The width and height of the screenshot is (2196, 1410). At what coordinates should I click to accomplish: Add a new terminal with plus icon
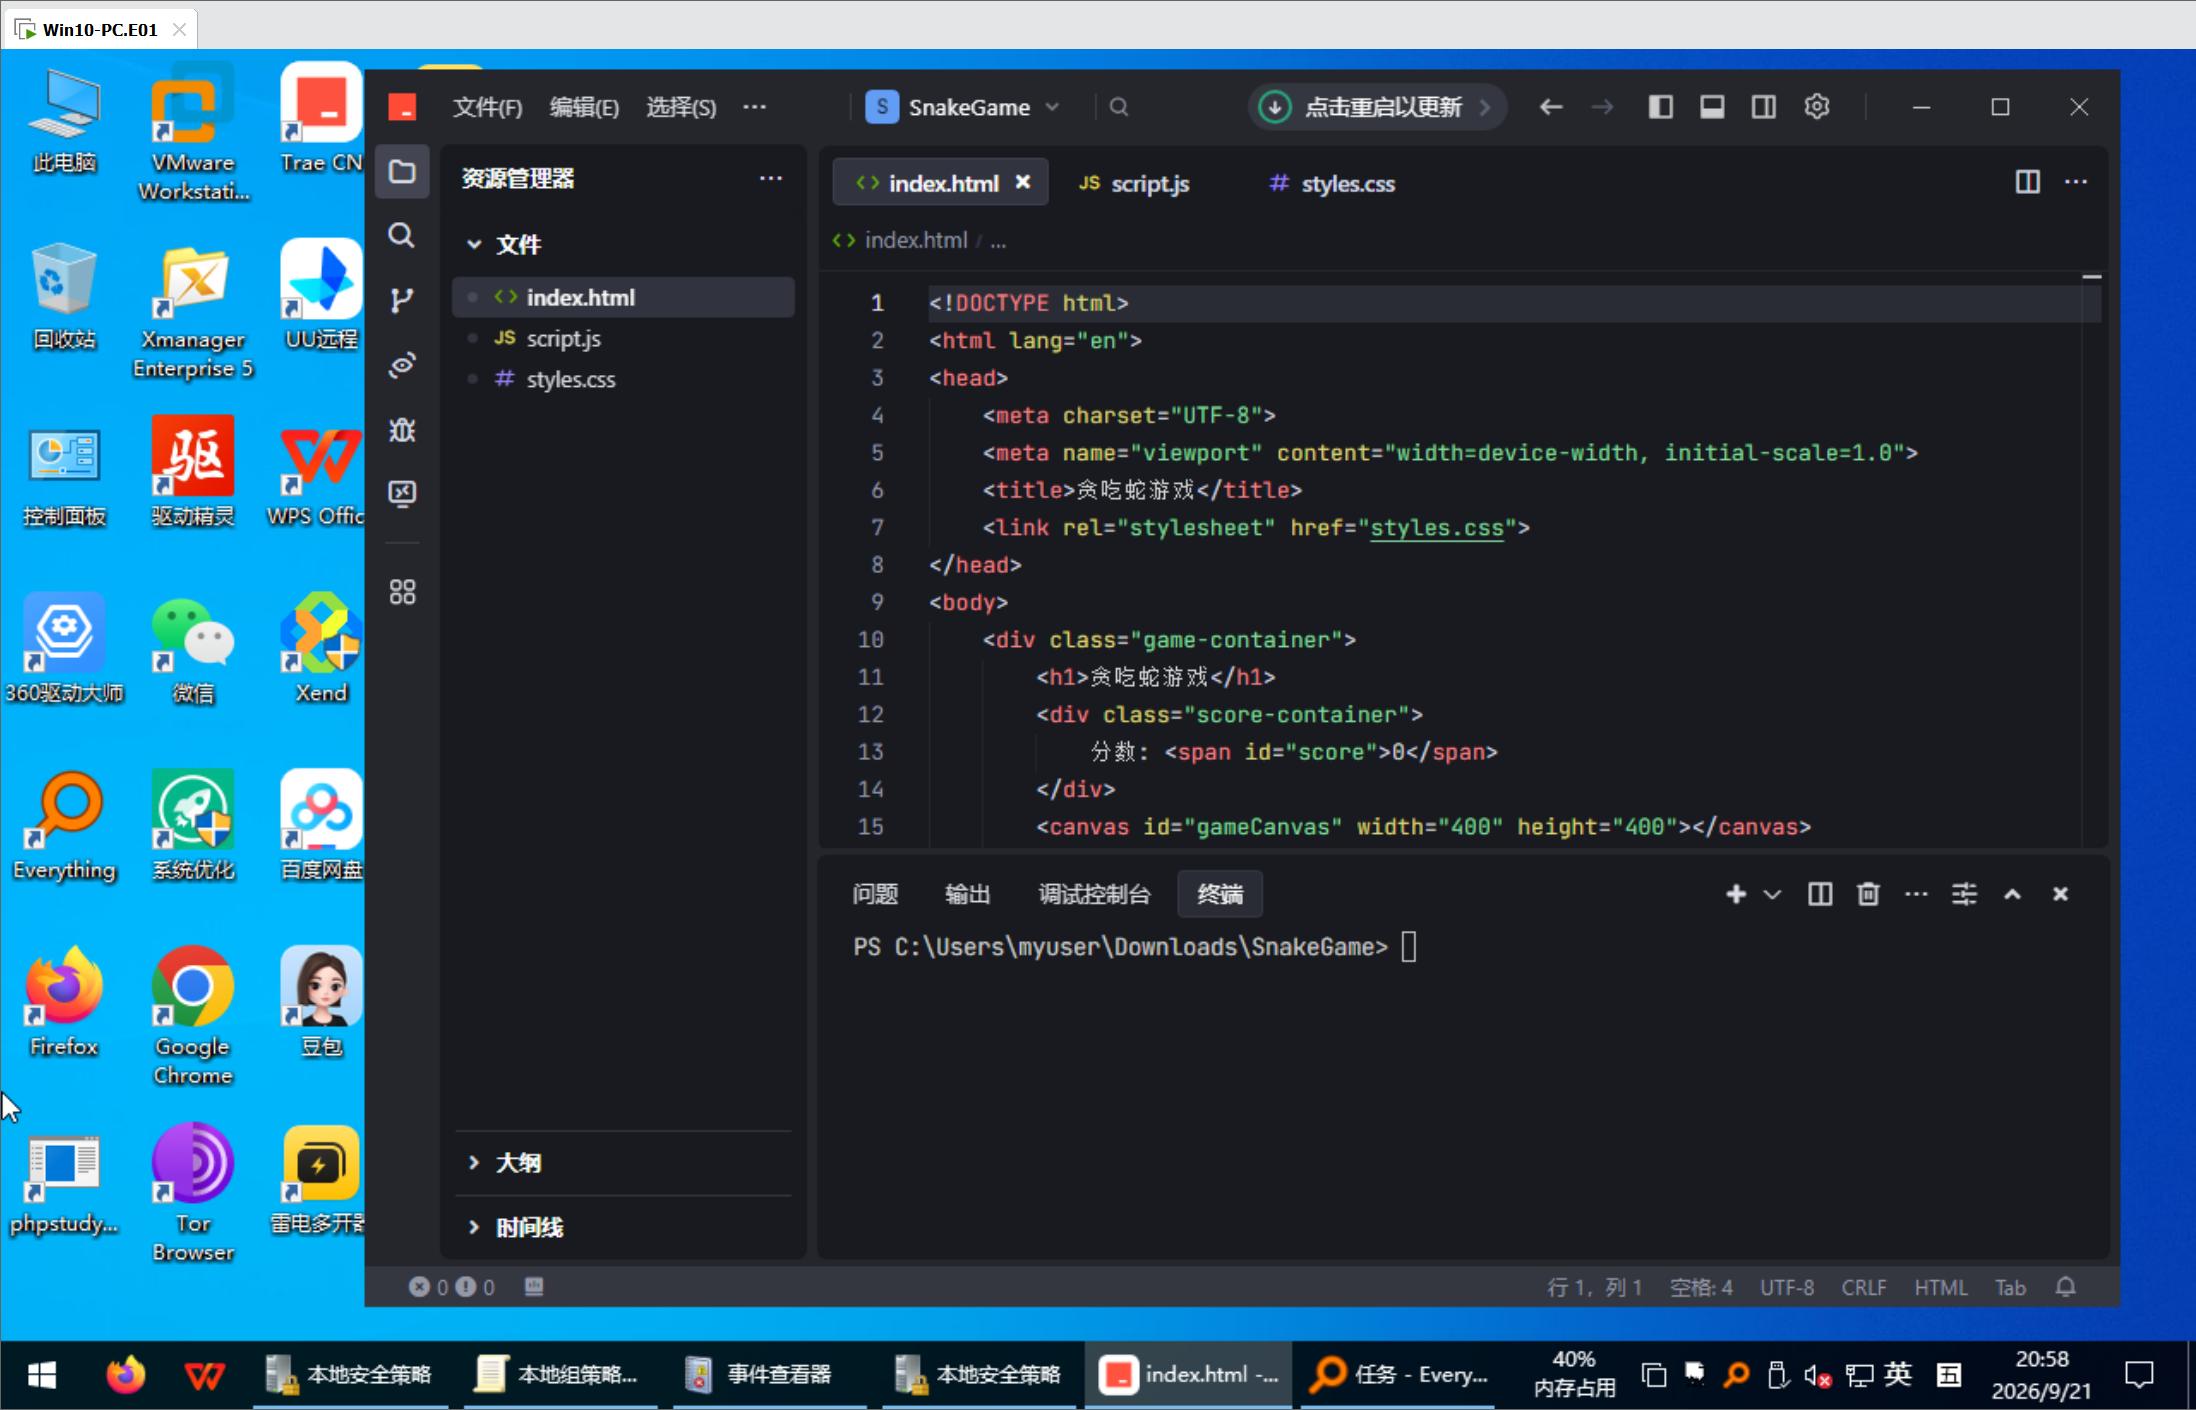tap(1736, 894)
